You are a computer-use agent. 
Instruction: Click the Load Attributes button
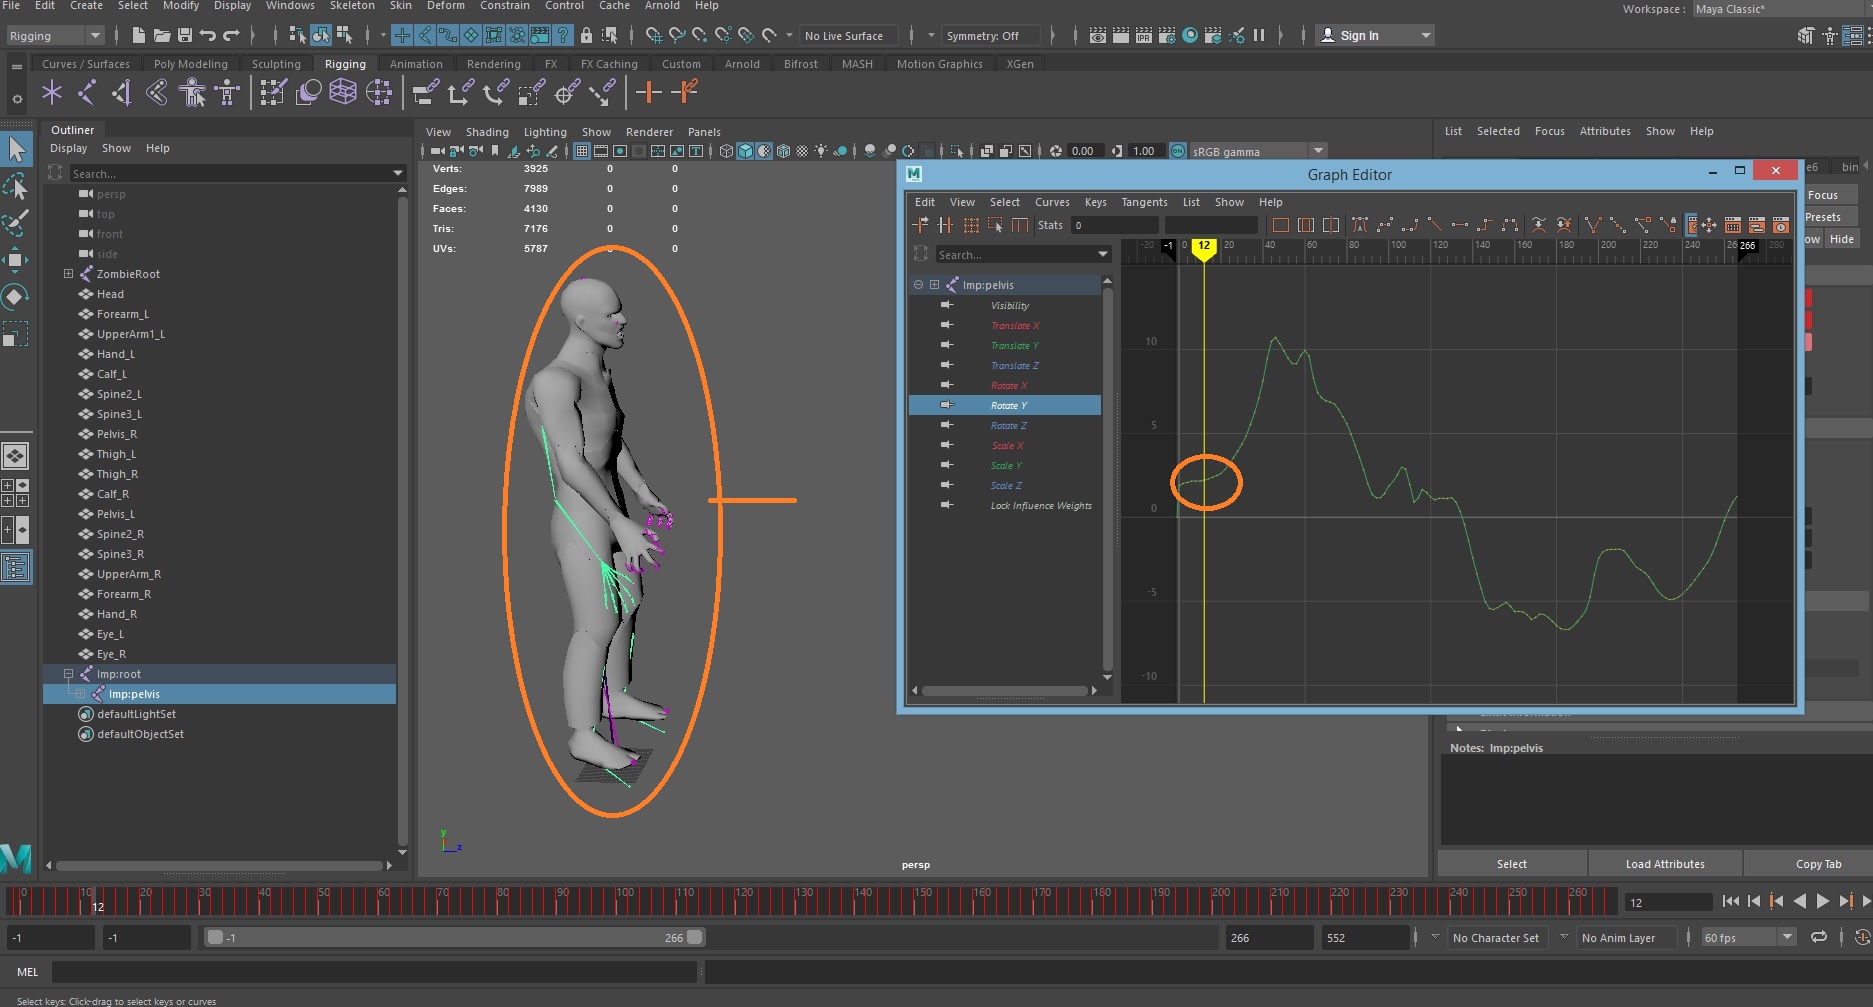(1665, 864)
